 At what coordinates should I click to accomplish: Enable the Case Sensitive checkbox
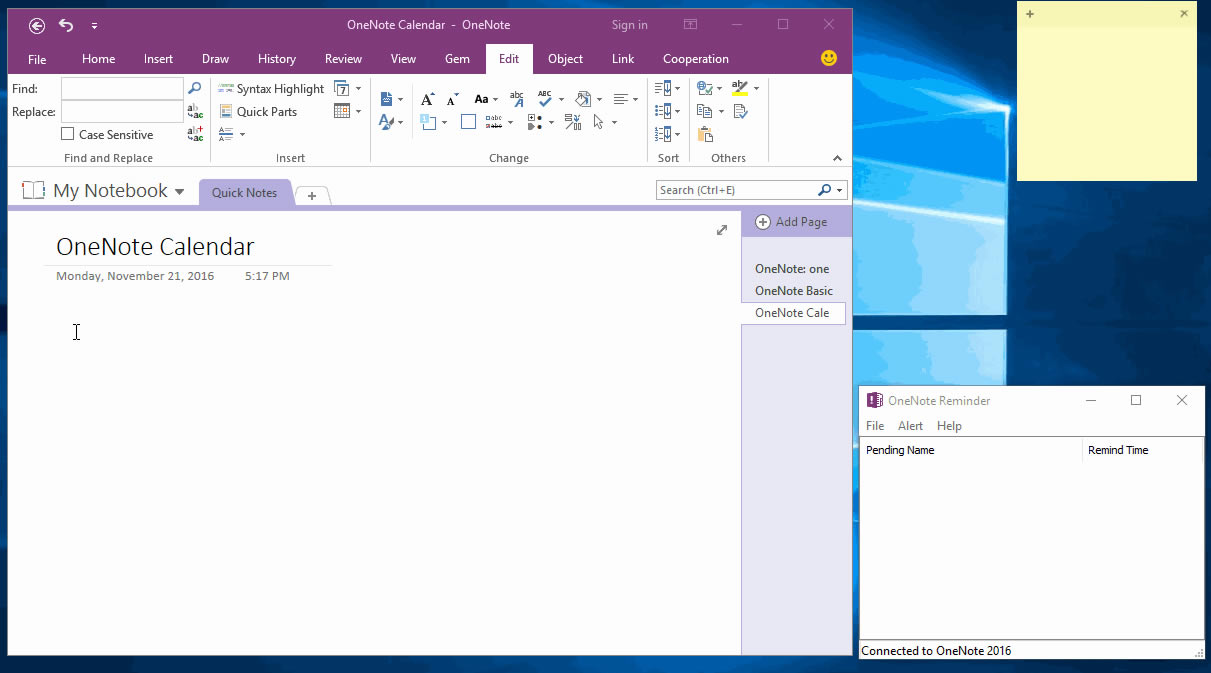pyautogui.click(x=67, y=133)
